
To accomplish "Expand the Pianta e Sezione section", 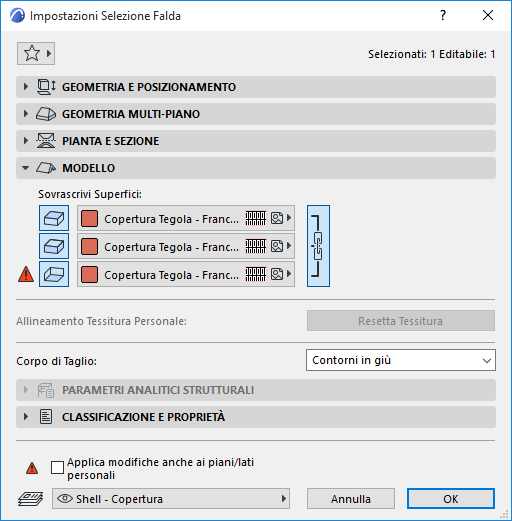I will pos(256,141).
